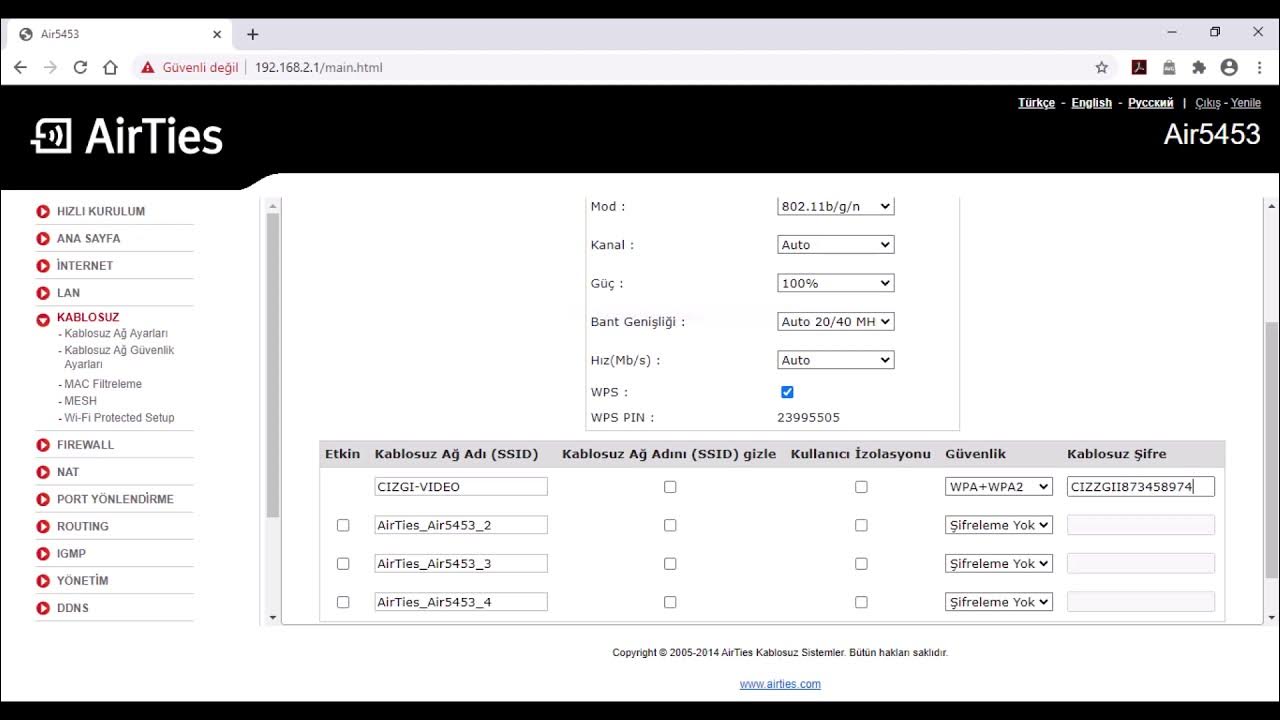Click the ANA SAYFA arrow icon
The image size is (1280, 720).
coord(43,238)
